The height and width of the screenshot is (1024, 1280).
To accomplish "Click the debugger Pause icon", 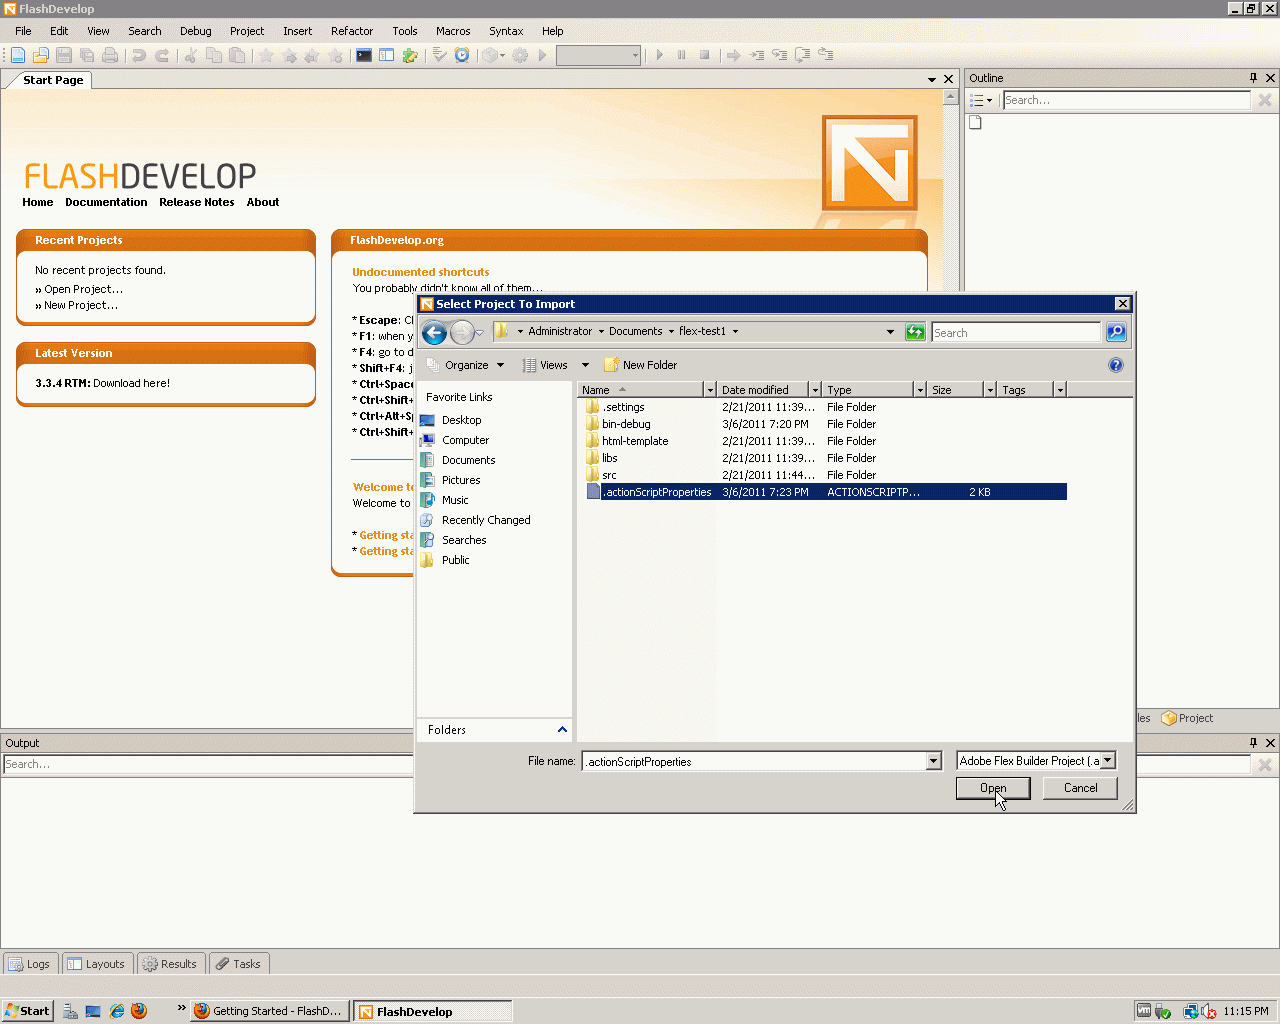I will point(682,55).
